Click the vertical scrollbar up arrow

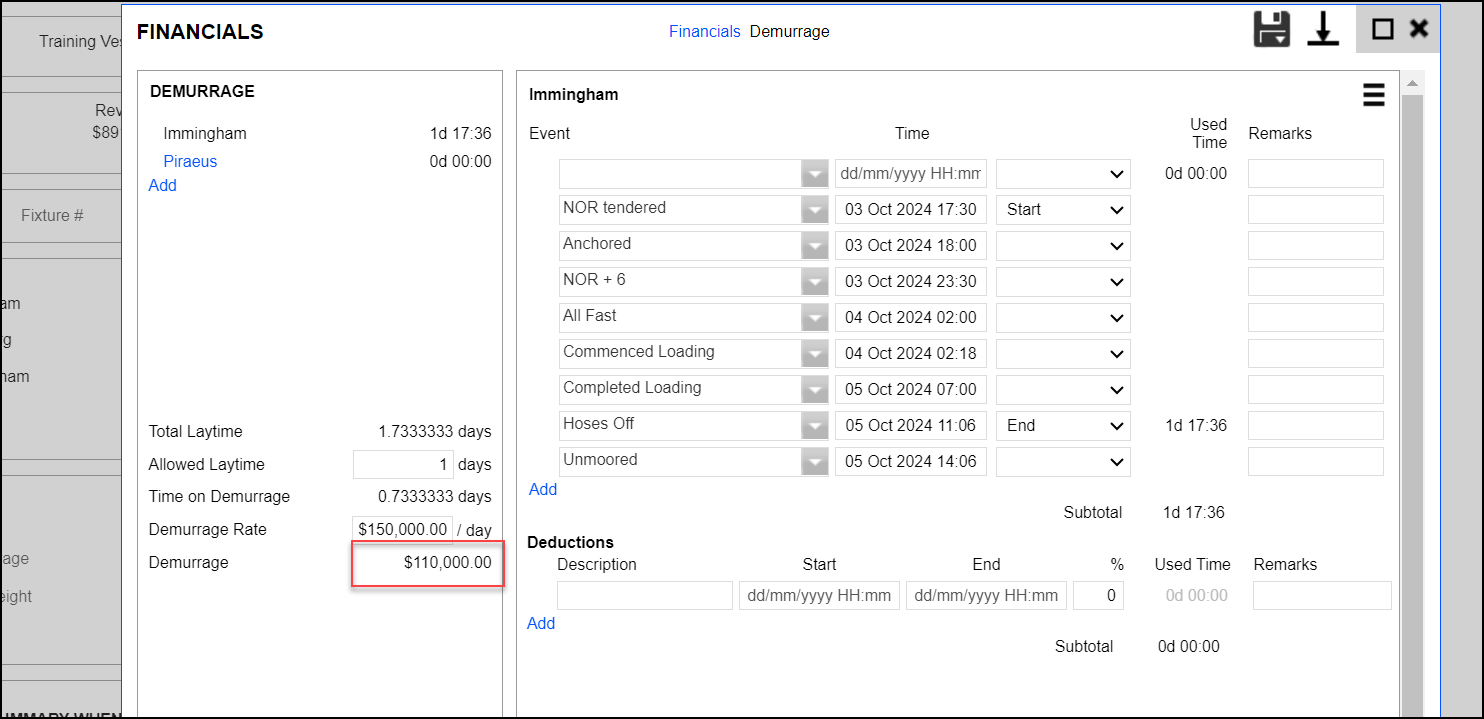(x=1411, y=84)
